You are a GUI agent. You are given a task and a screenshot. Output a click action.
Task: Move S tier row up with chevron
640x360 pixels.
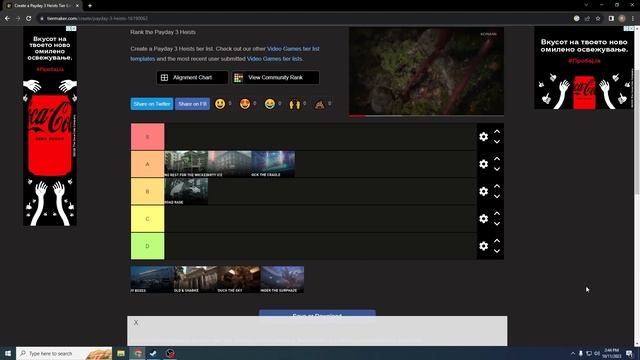coord(497,131)
